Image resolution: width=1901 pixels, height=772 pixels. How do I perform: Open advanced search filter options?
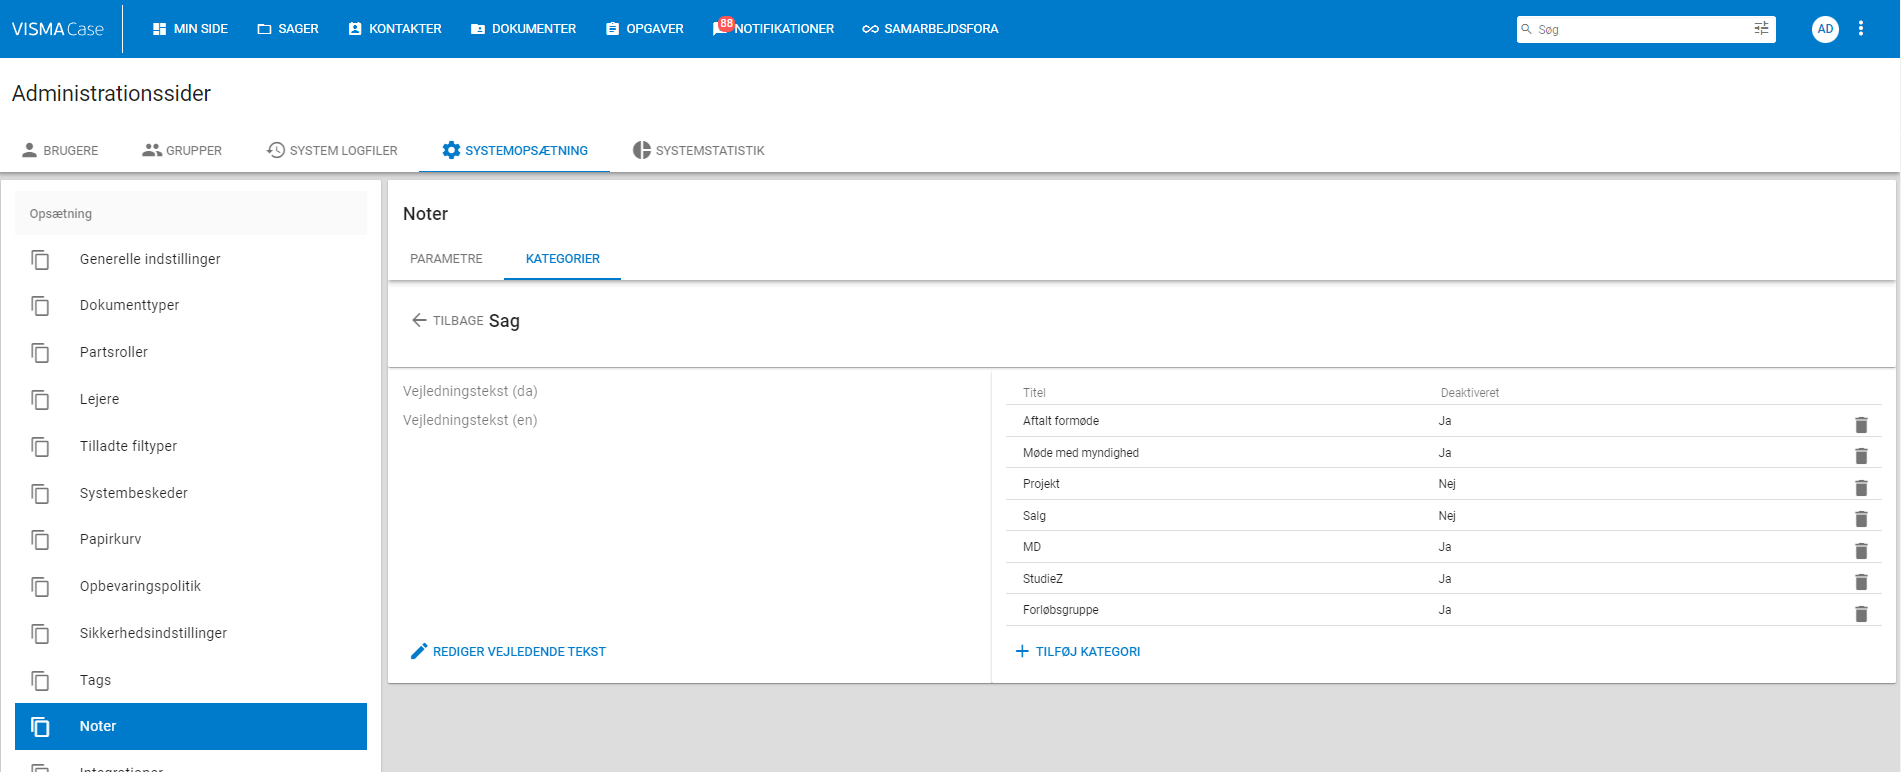tap(1761, 29)
